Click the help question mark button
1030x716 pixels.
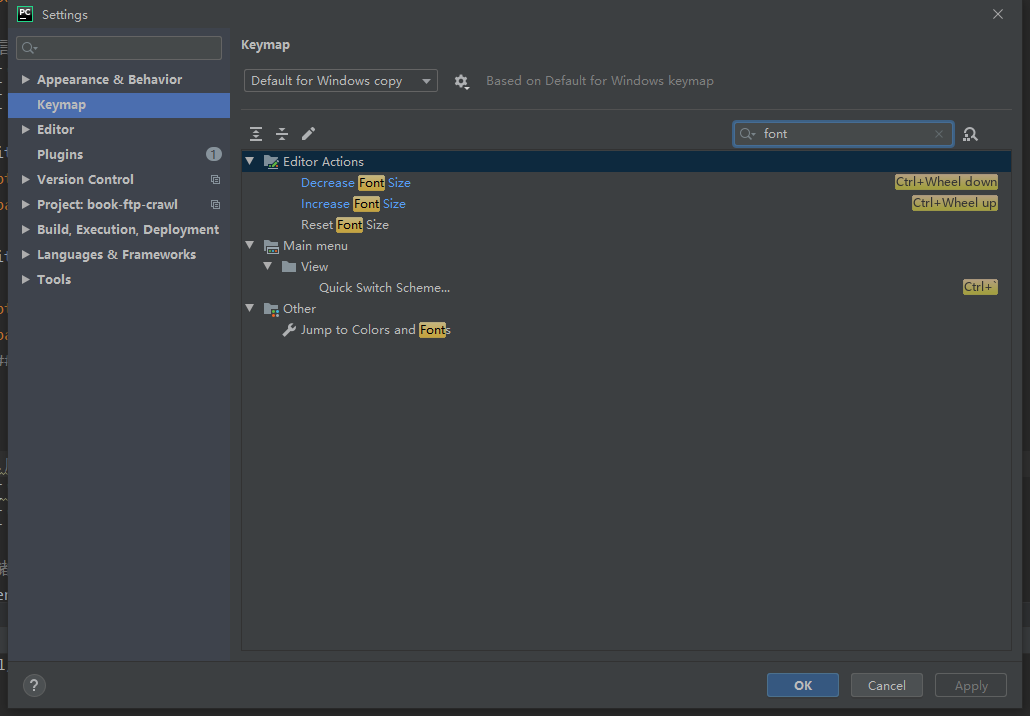coord(34,685)
